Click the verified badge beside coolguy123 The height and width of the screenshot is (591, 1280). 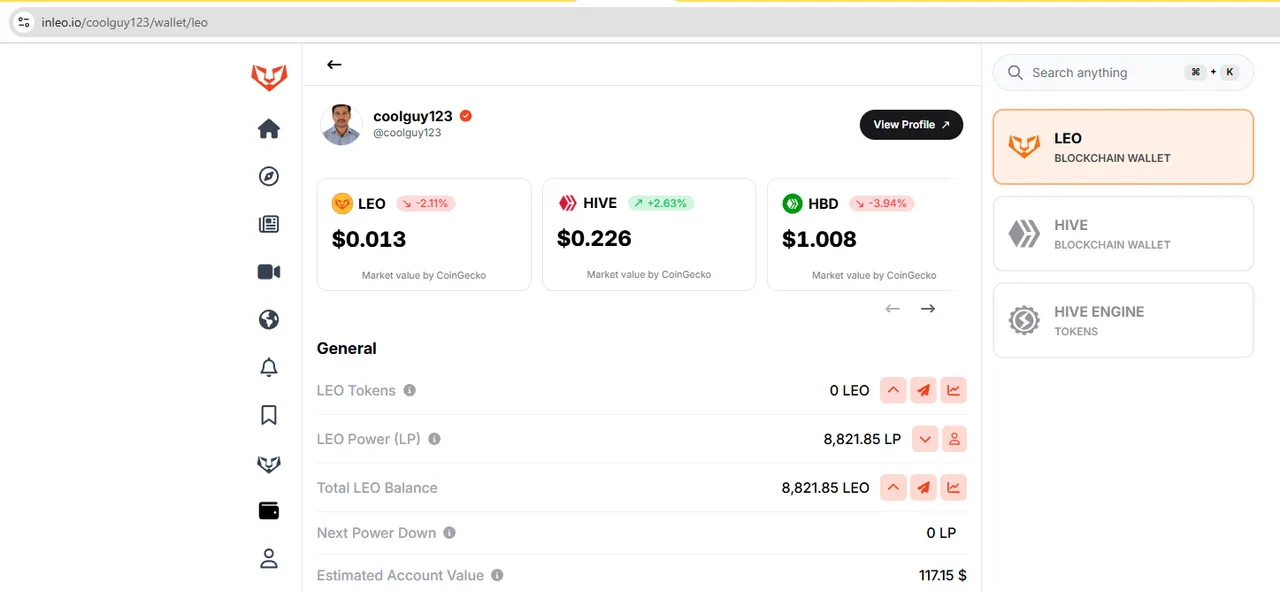466,116
